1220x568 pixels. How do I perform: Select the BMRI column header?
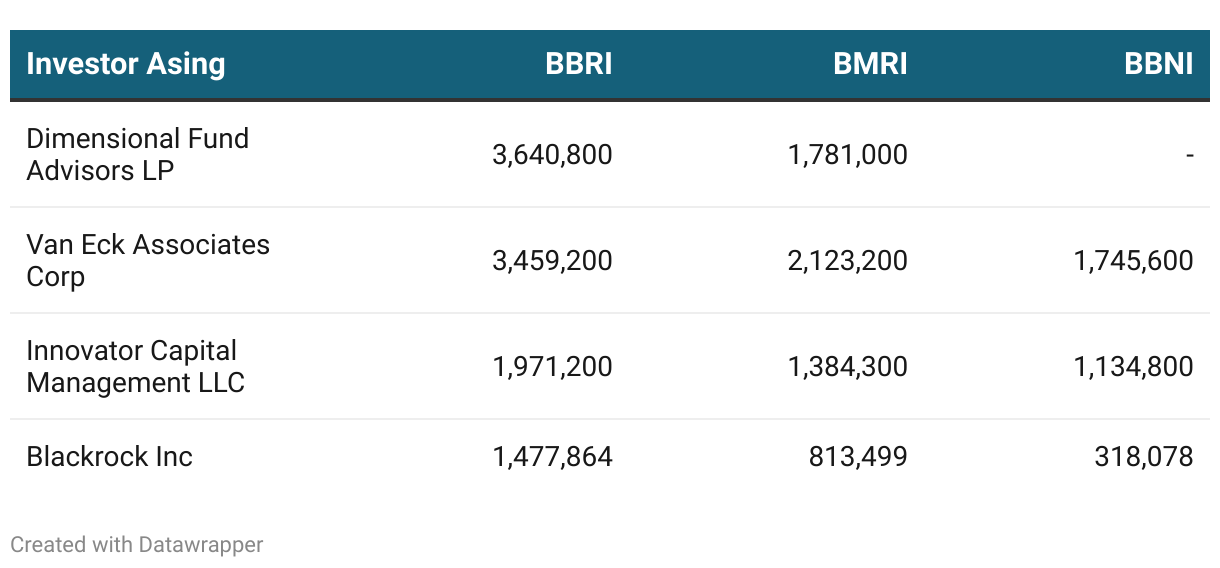click(x=870, y=64)
